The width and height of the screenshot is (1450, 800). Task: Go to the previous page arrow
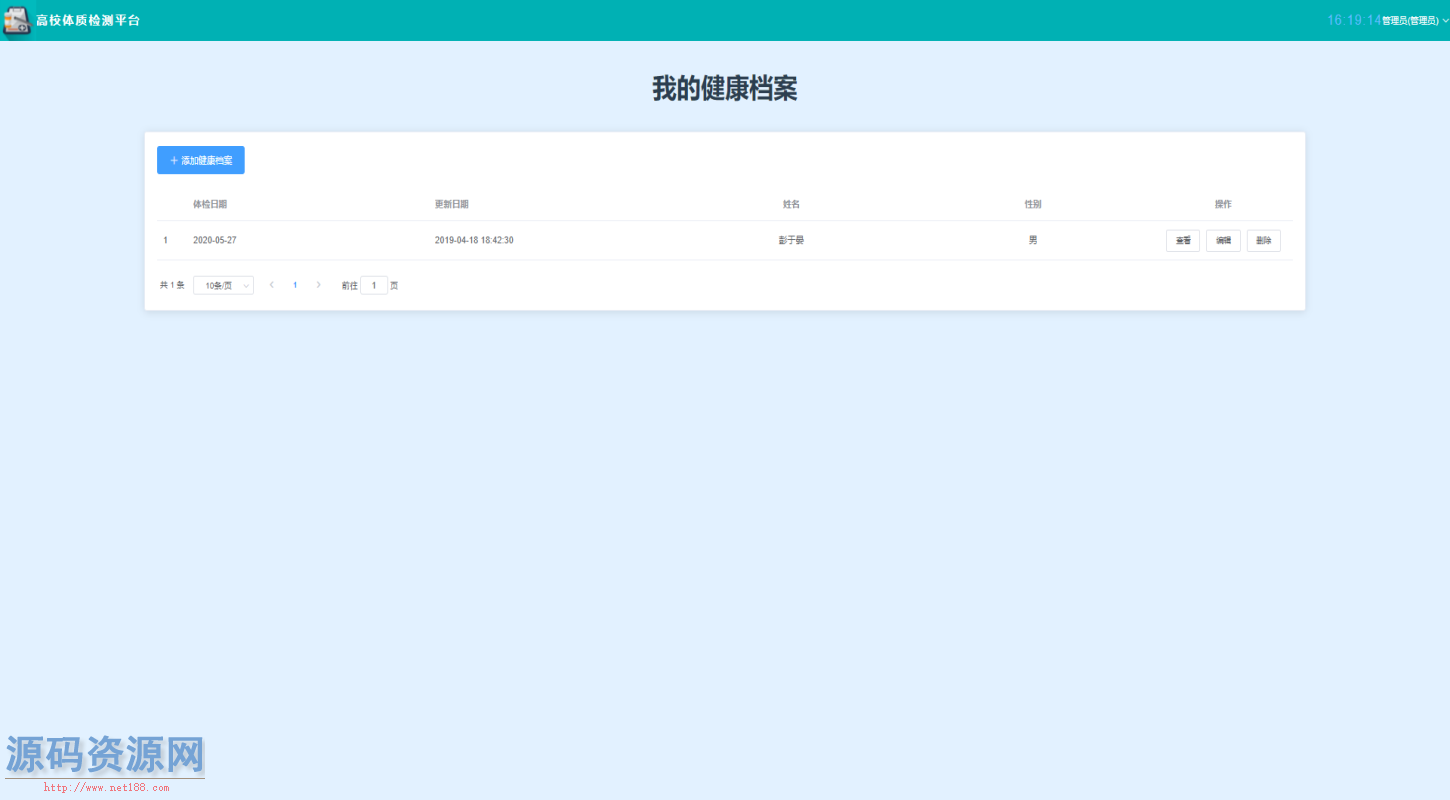pyautogui.click(x=272, y=285)
